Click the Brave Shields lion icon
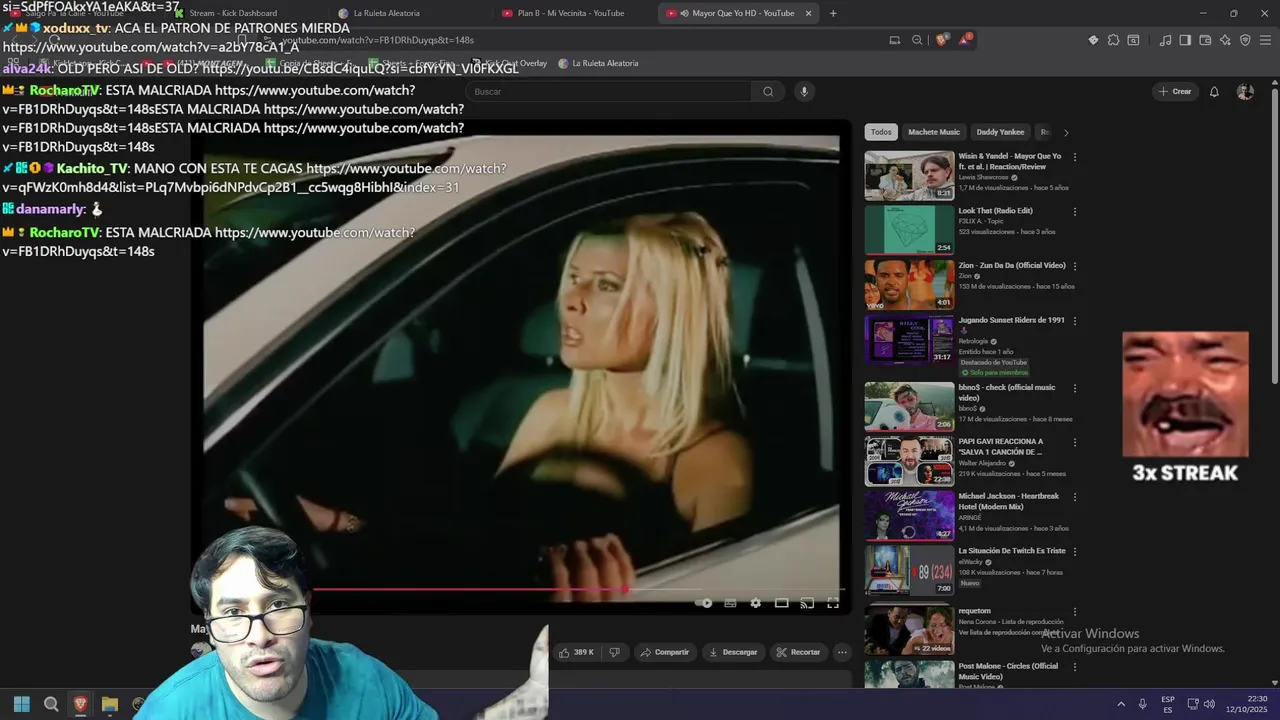This screenshot has width=1280, height=720. (x=941, y=40)
